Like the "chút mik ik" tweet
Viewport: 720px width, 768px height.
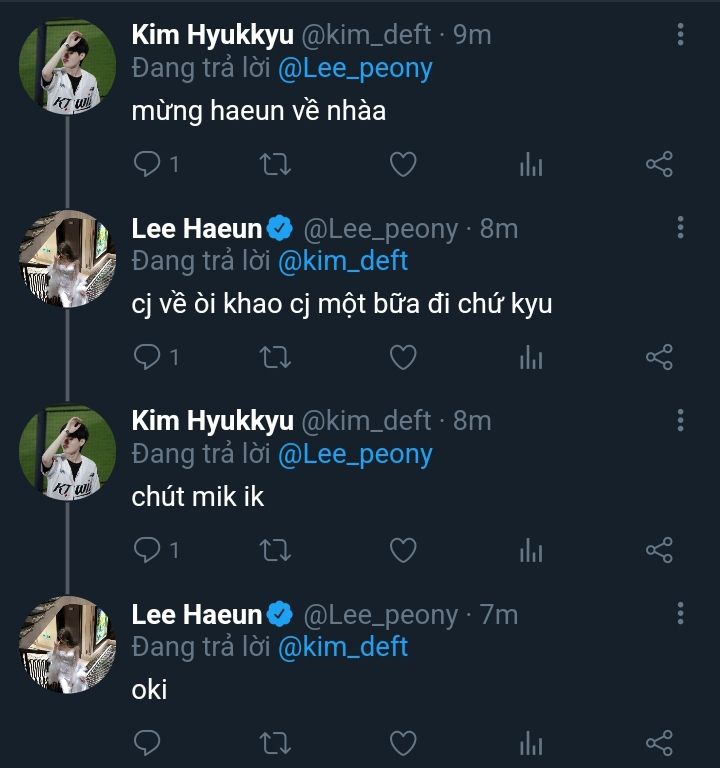coord(402,549)
